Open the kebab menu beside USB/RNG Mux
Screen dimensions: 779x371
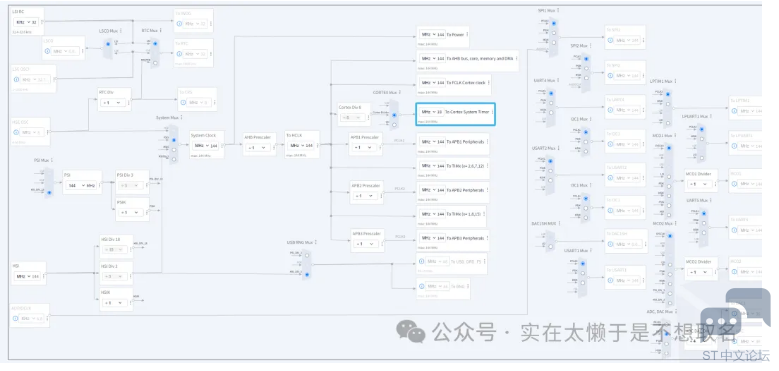[x=316, y=242]
